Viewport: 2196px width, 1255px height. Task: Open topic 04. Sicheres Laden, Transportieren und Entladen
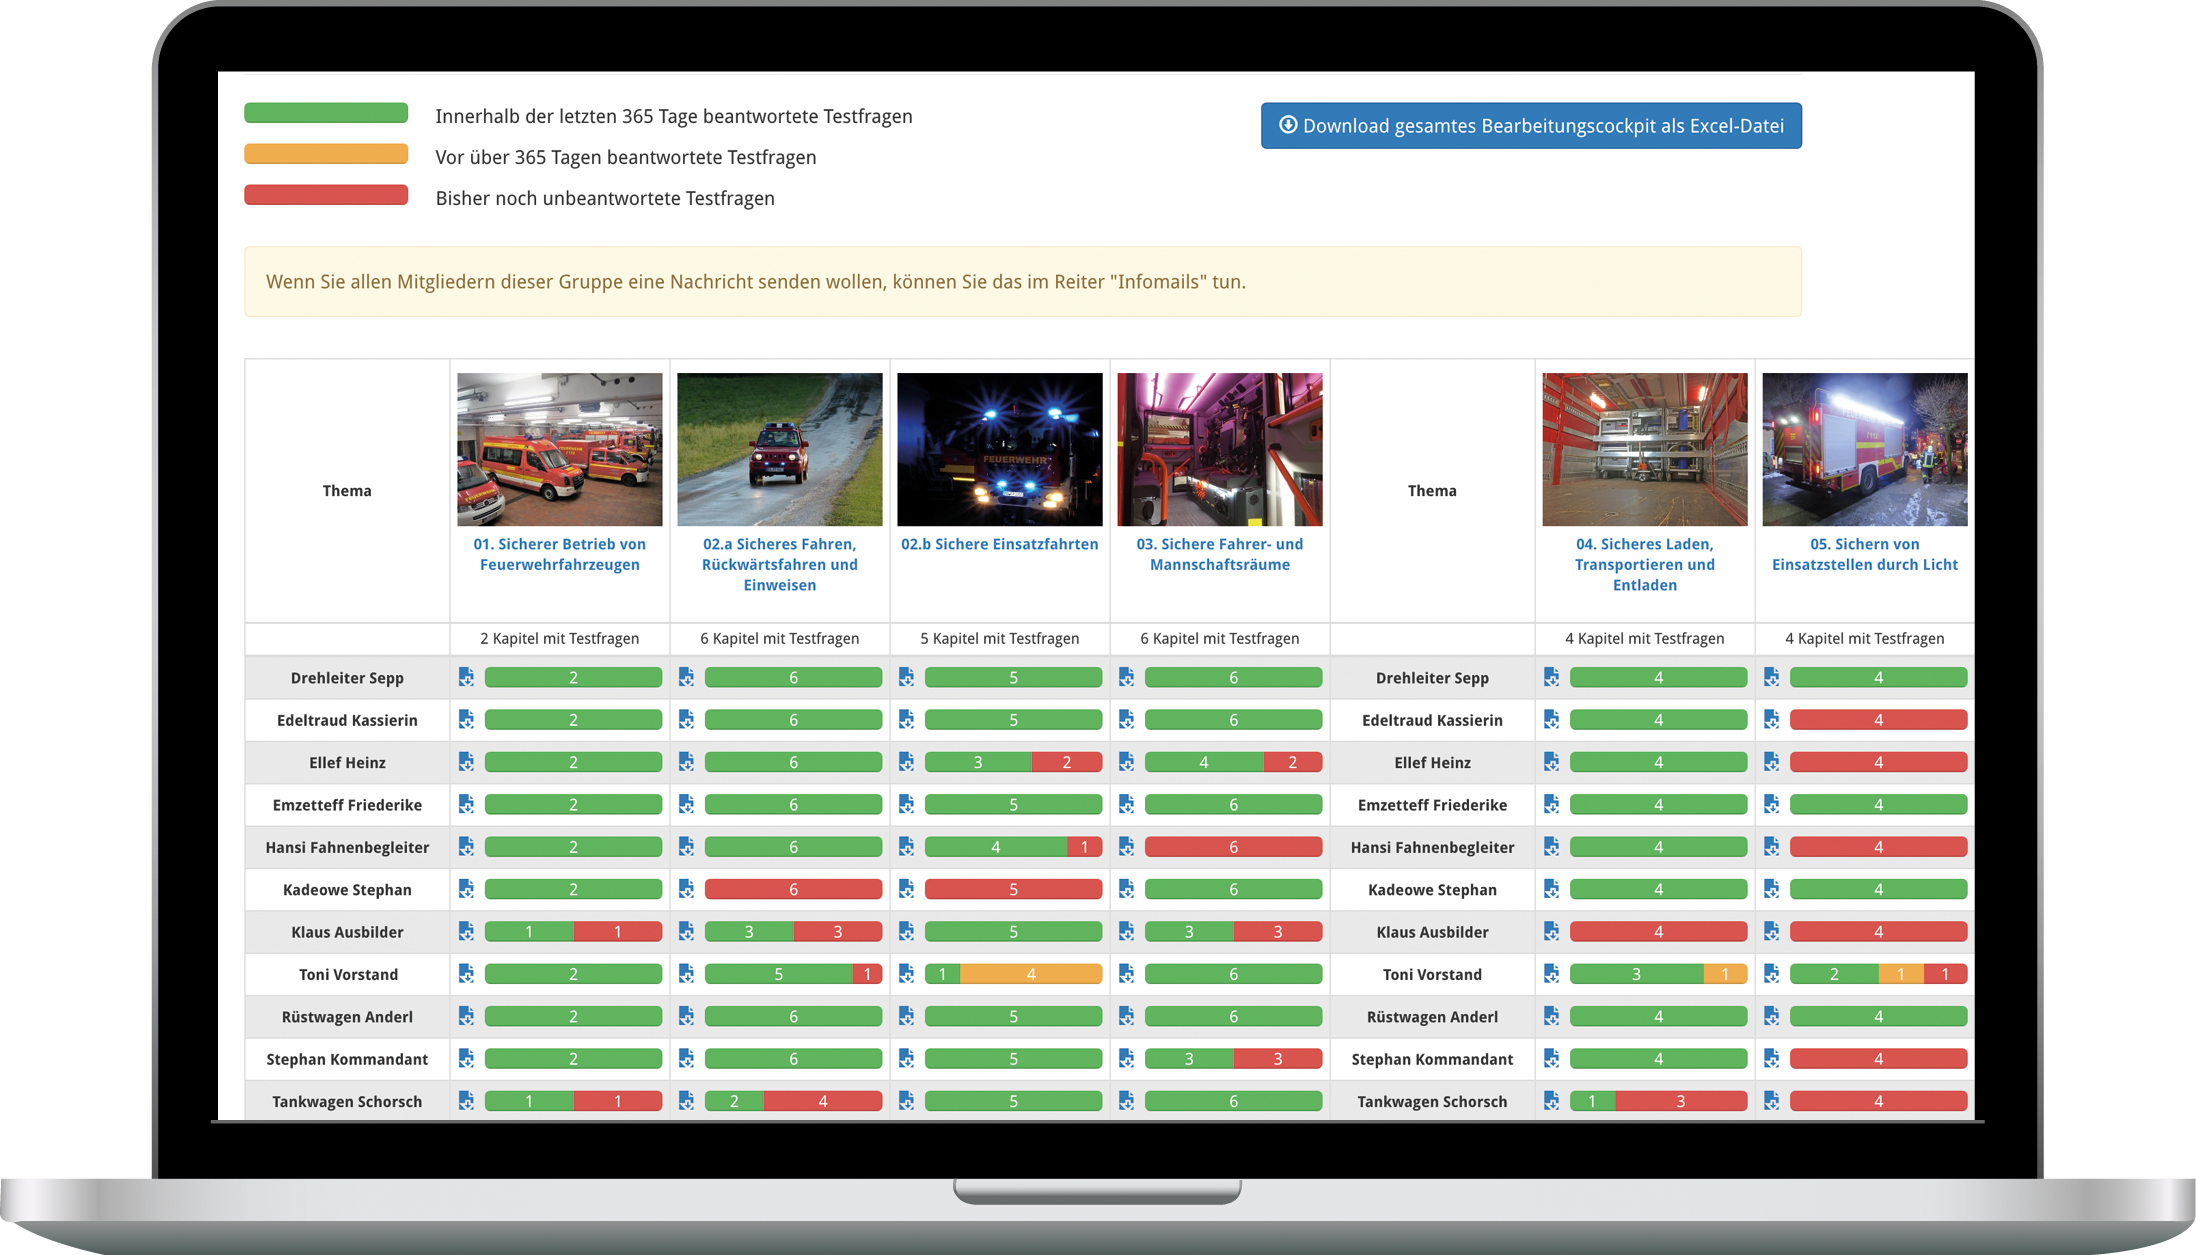point(1645,564)
